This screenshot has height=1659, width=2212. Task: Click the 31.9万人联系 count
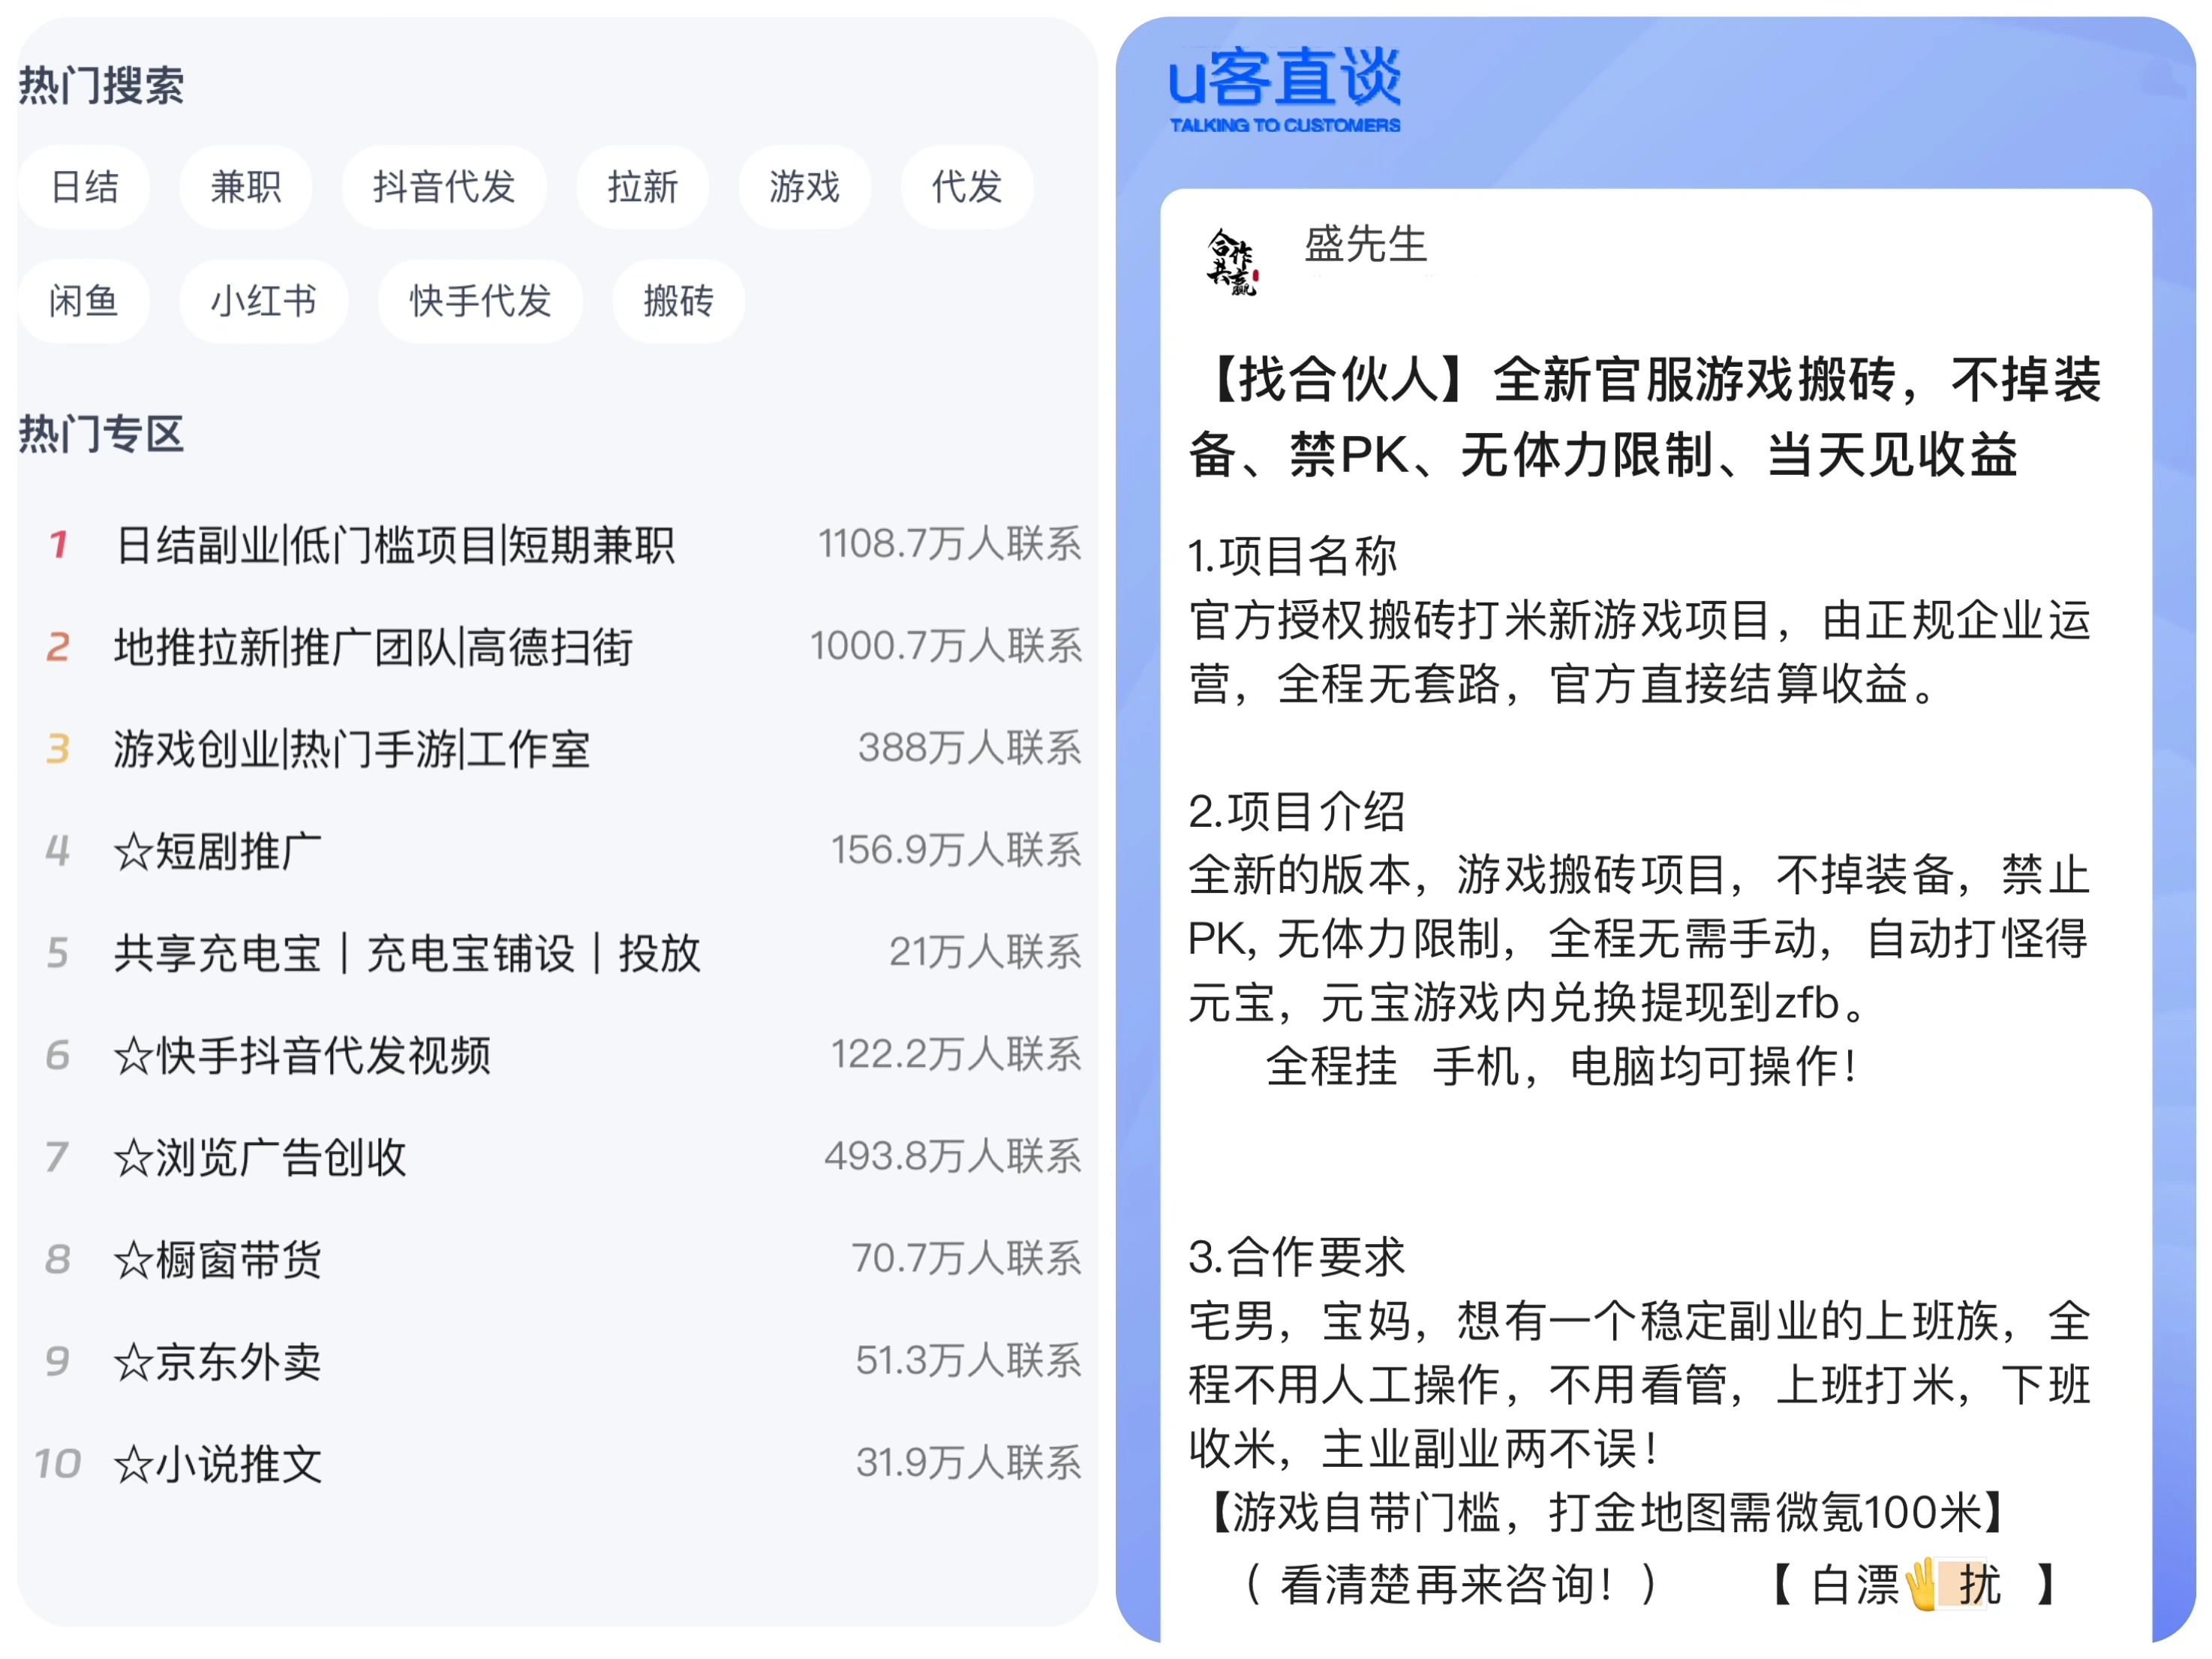point(969,1463)
